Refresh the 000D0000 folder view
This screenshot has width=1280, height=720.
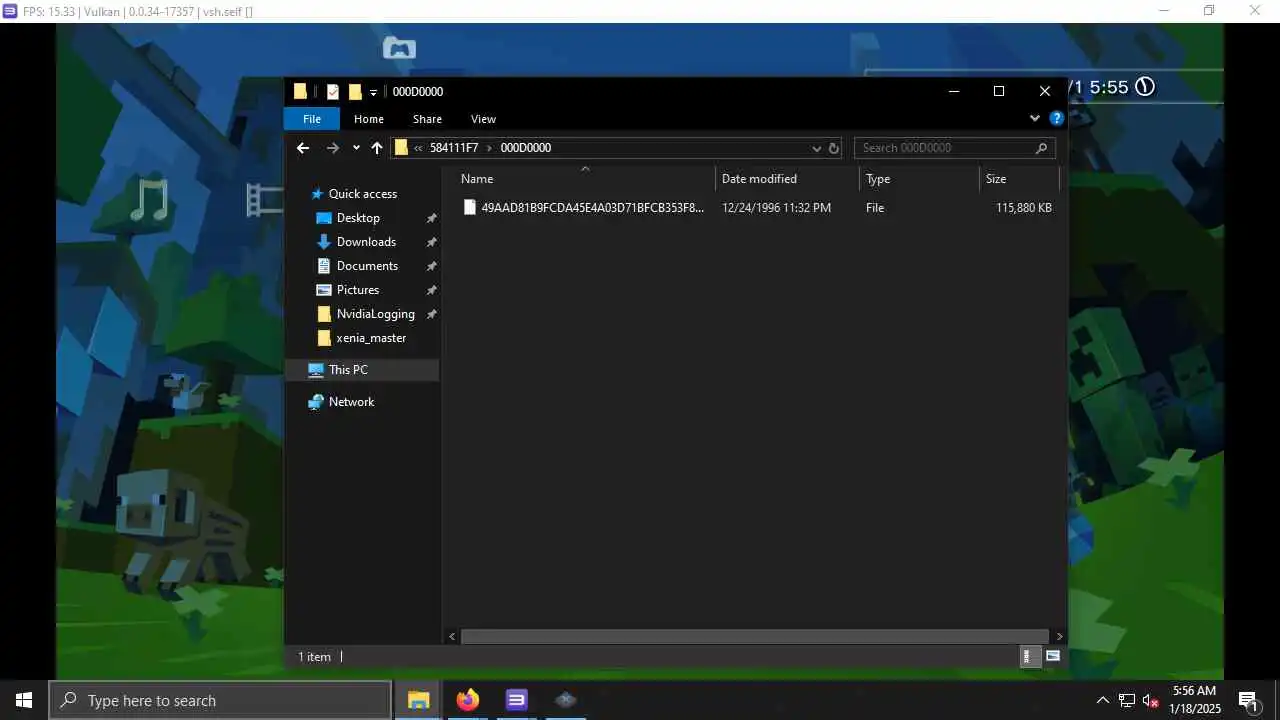pos(834,148)
